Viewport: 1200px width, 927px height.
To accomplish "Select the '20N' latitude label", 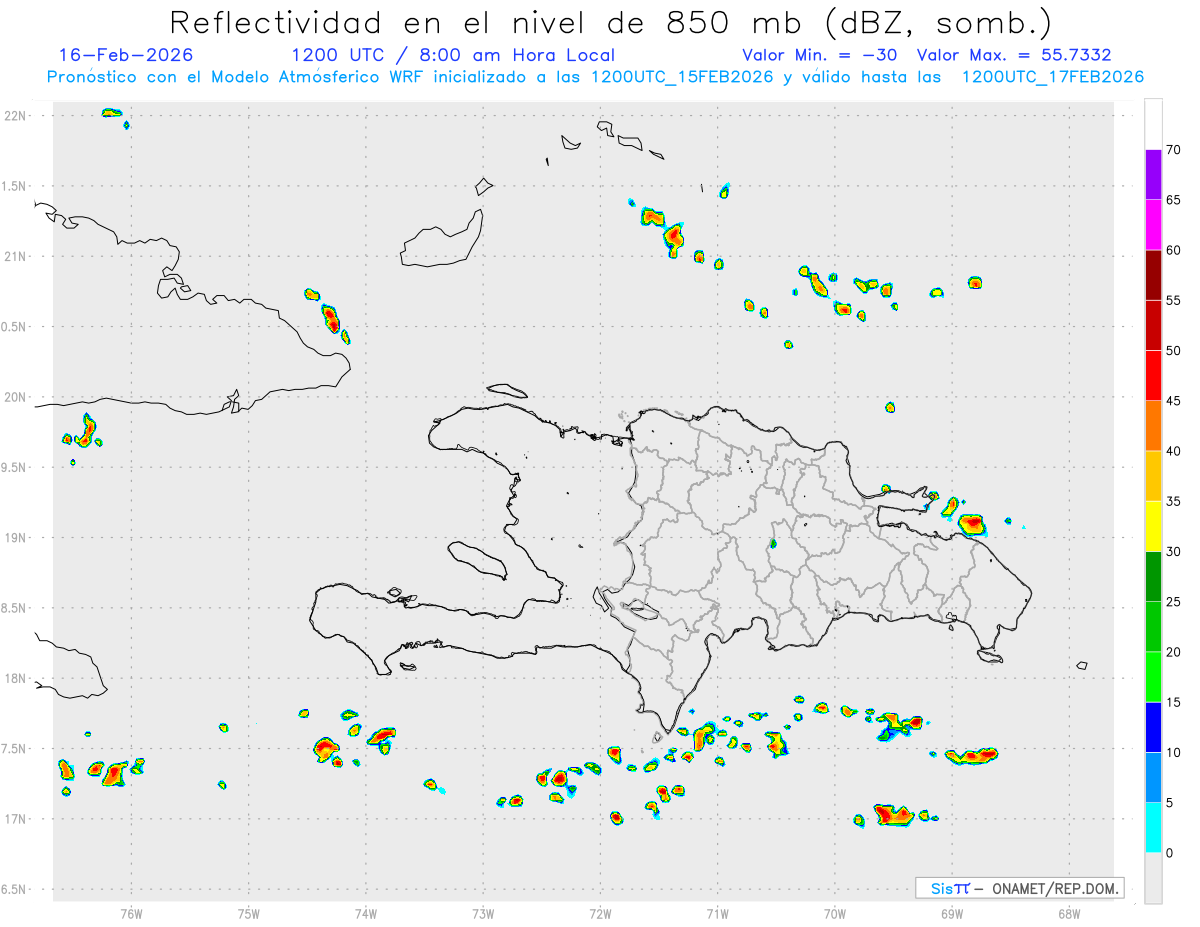I will click(x=17, y=397).
